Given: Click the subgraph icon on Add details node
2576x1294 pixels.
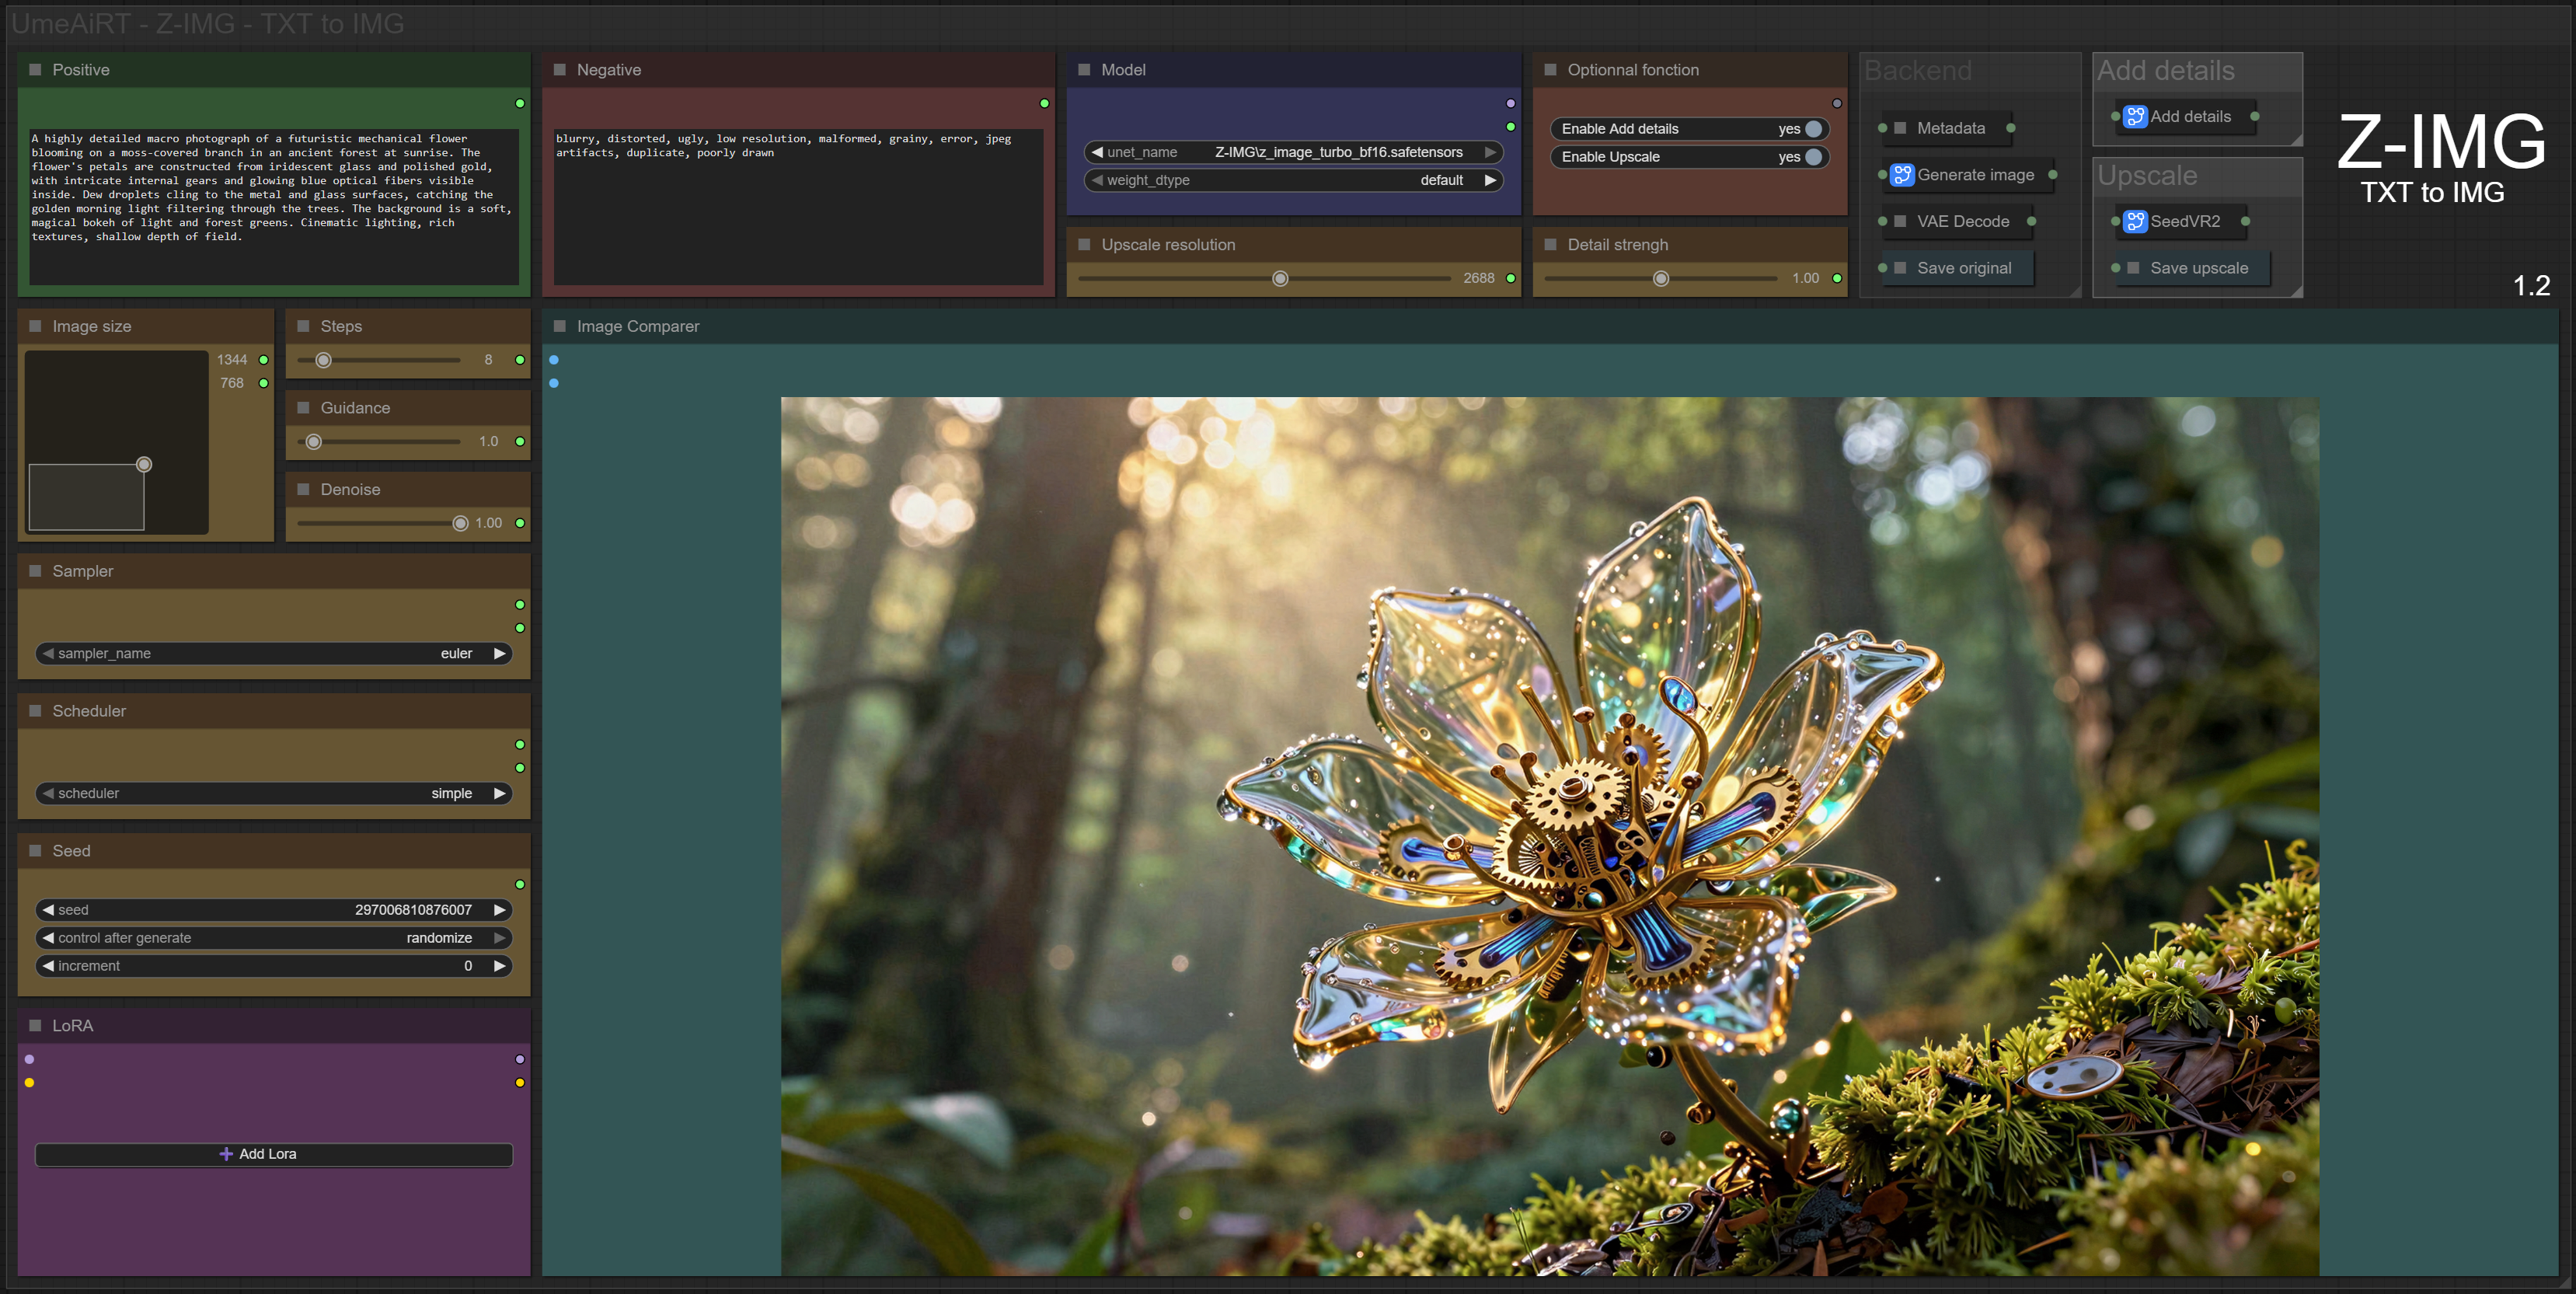Looking at the screenshot, I should tap(2135, 117).
